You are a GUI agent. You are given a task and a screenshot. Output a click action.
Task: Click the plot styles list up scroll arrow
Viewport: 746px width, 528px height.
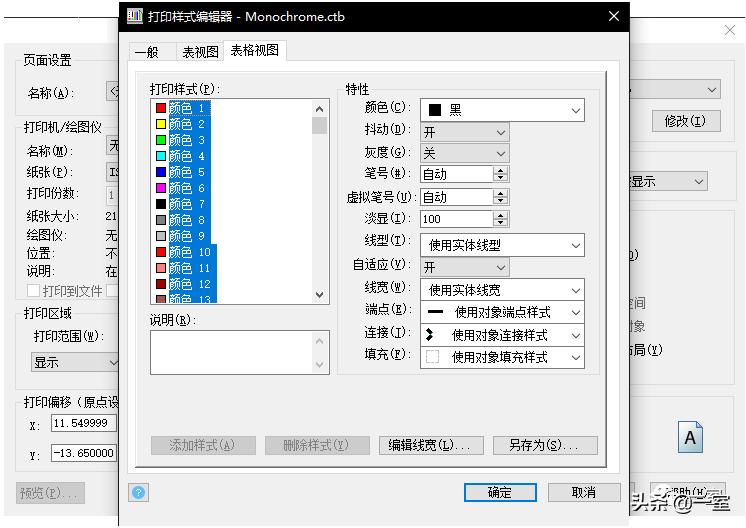coord(320,109)
